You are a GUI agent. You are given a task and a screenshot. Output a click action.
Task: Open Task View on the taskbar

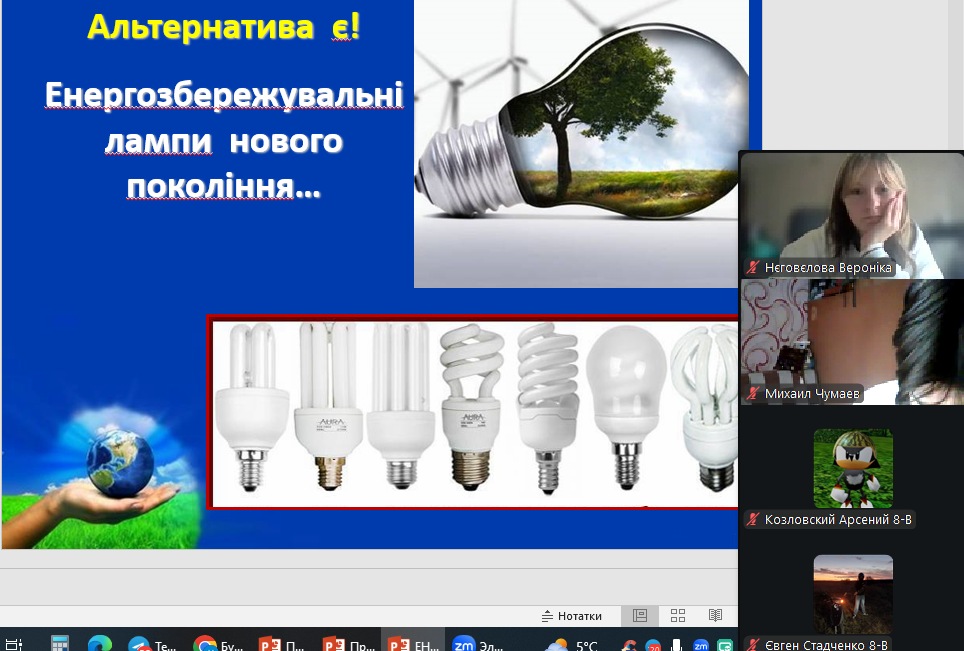(x=14, y=645)
